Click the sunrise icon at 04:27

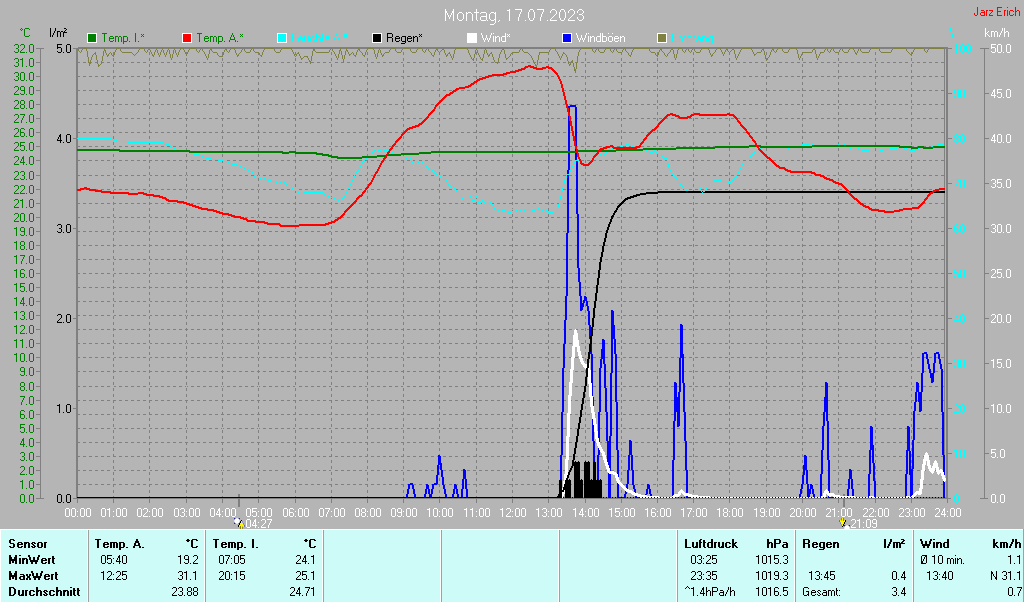[238, 523]
